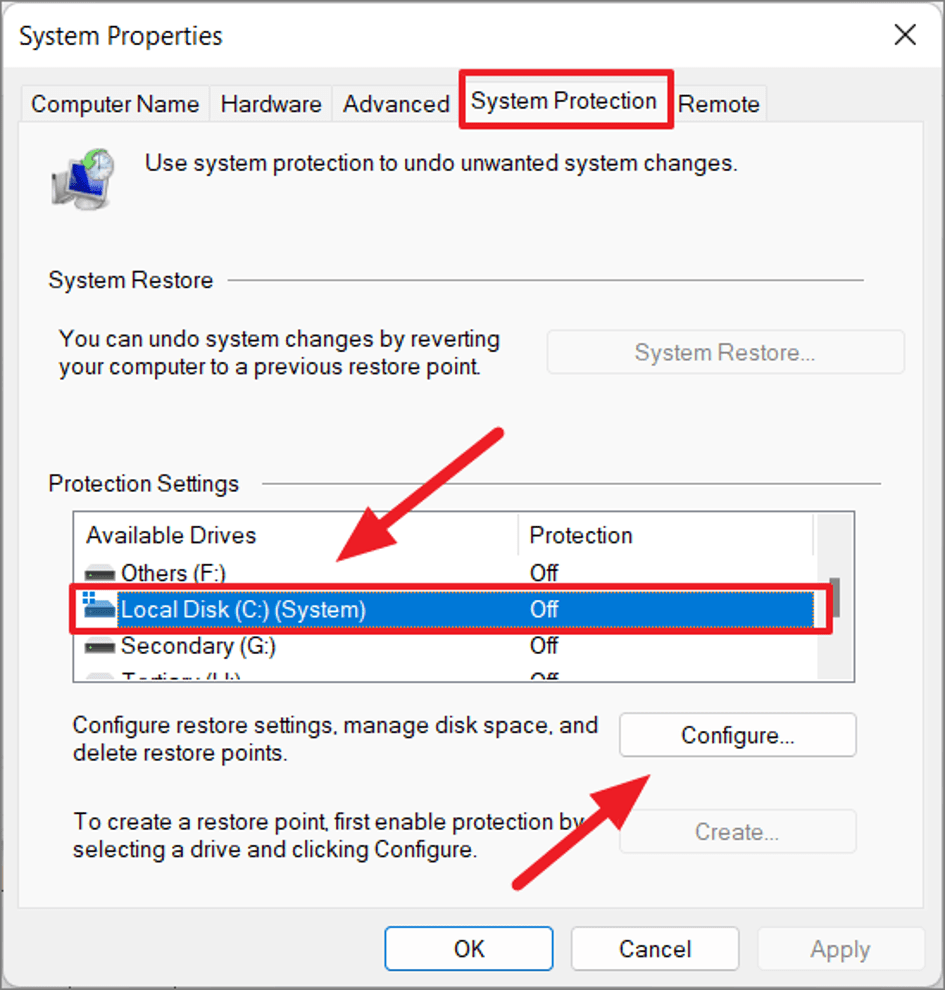Close the System Properties dialog
Viewport: 945px width, 991px height.
pos(904,36)
